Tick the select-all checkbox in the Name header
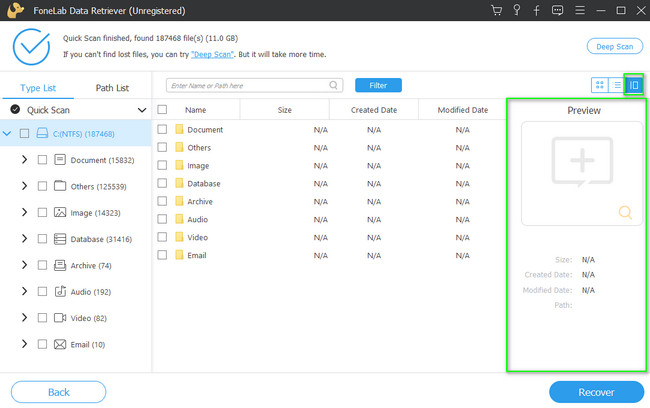Viewport: 650px width, 408px height. click(162, 109)
